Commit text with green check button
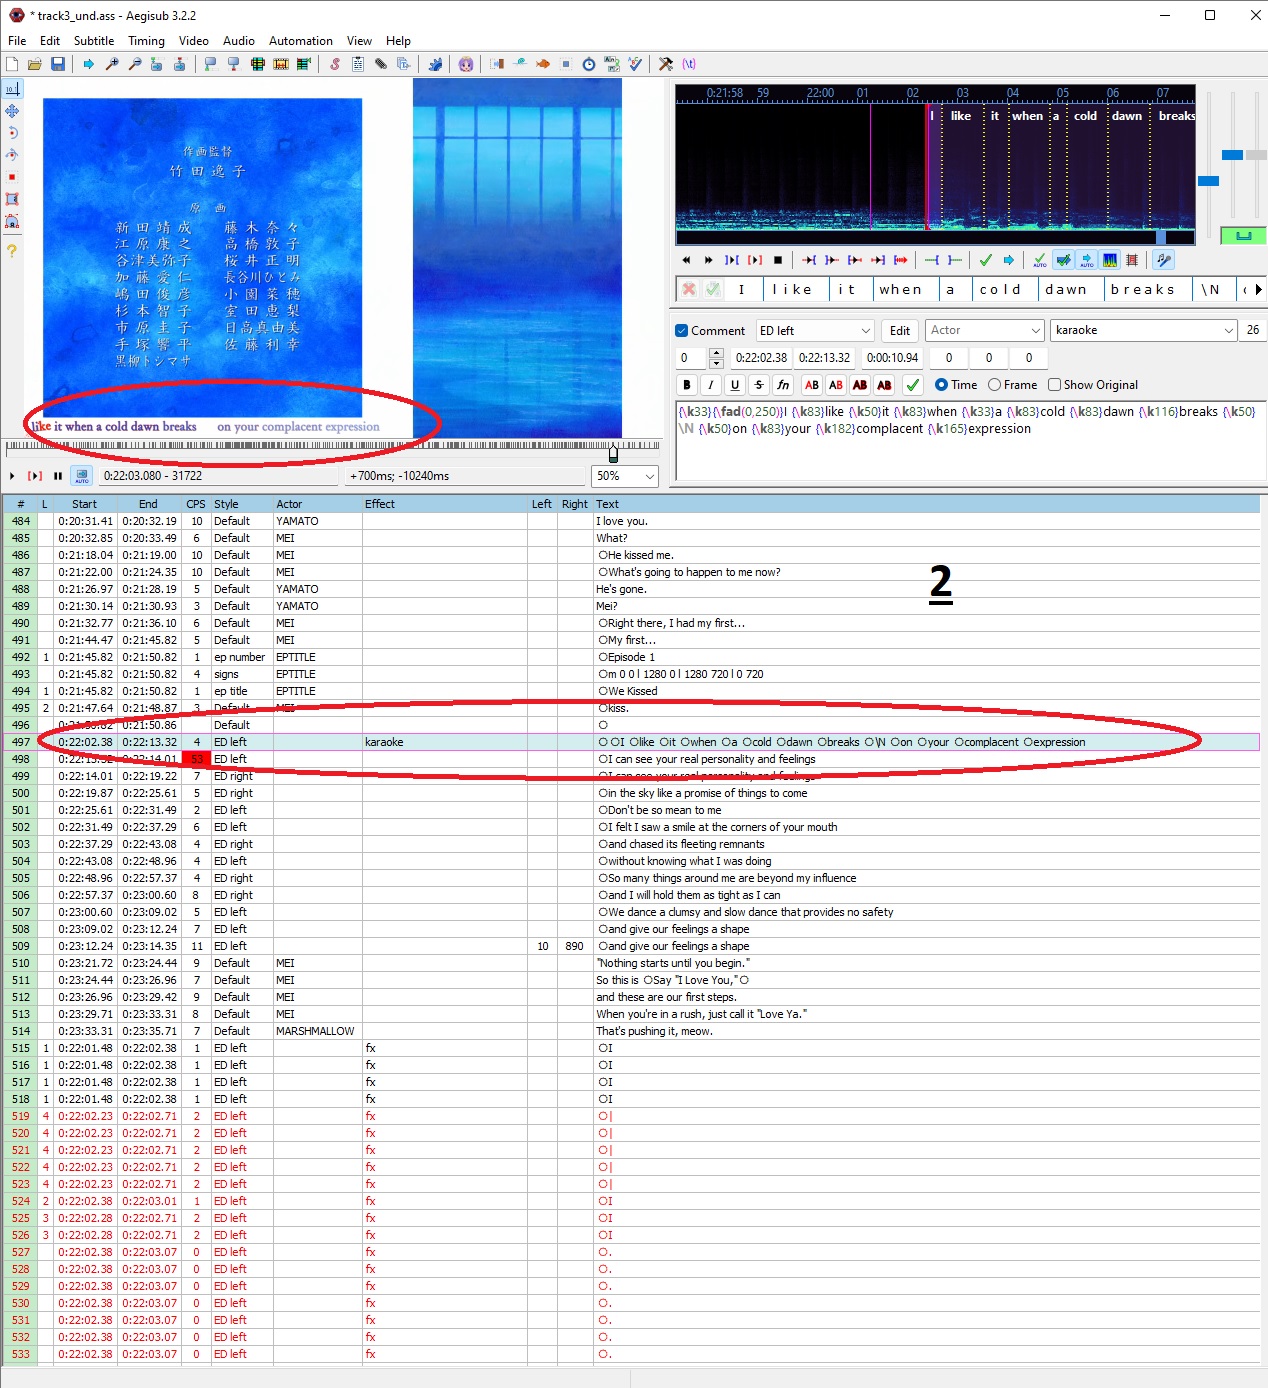The image size is (1268, 1388). point(912,385)
